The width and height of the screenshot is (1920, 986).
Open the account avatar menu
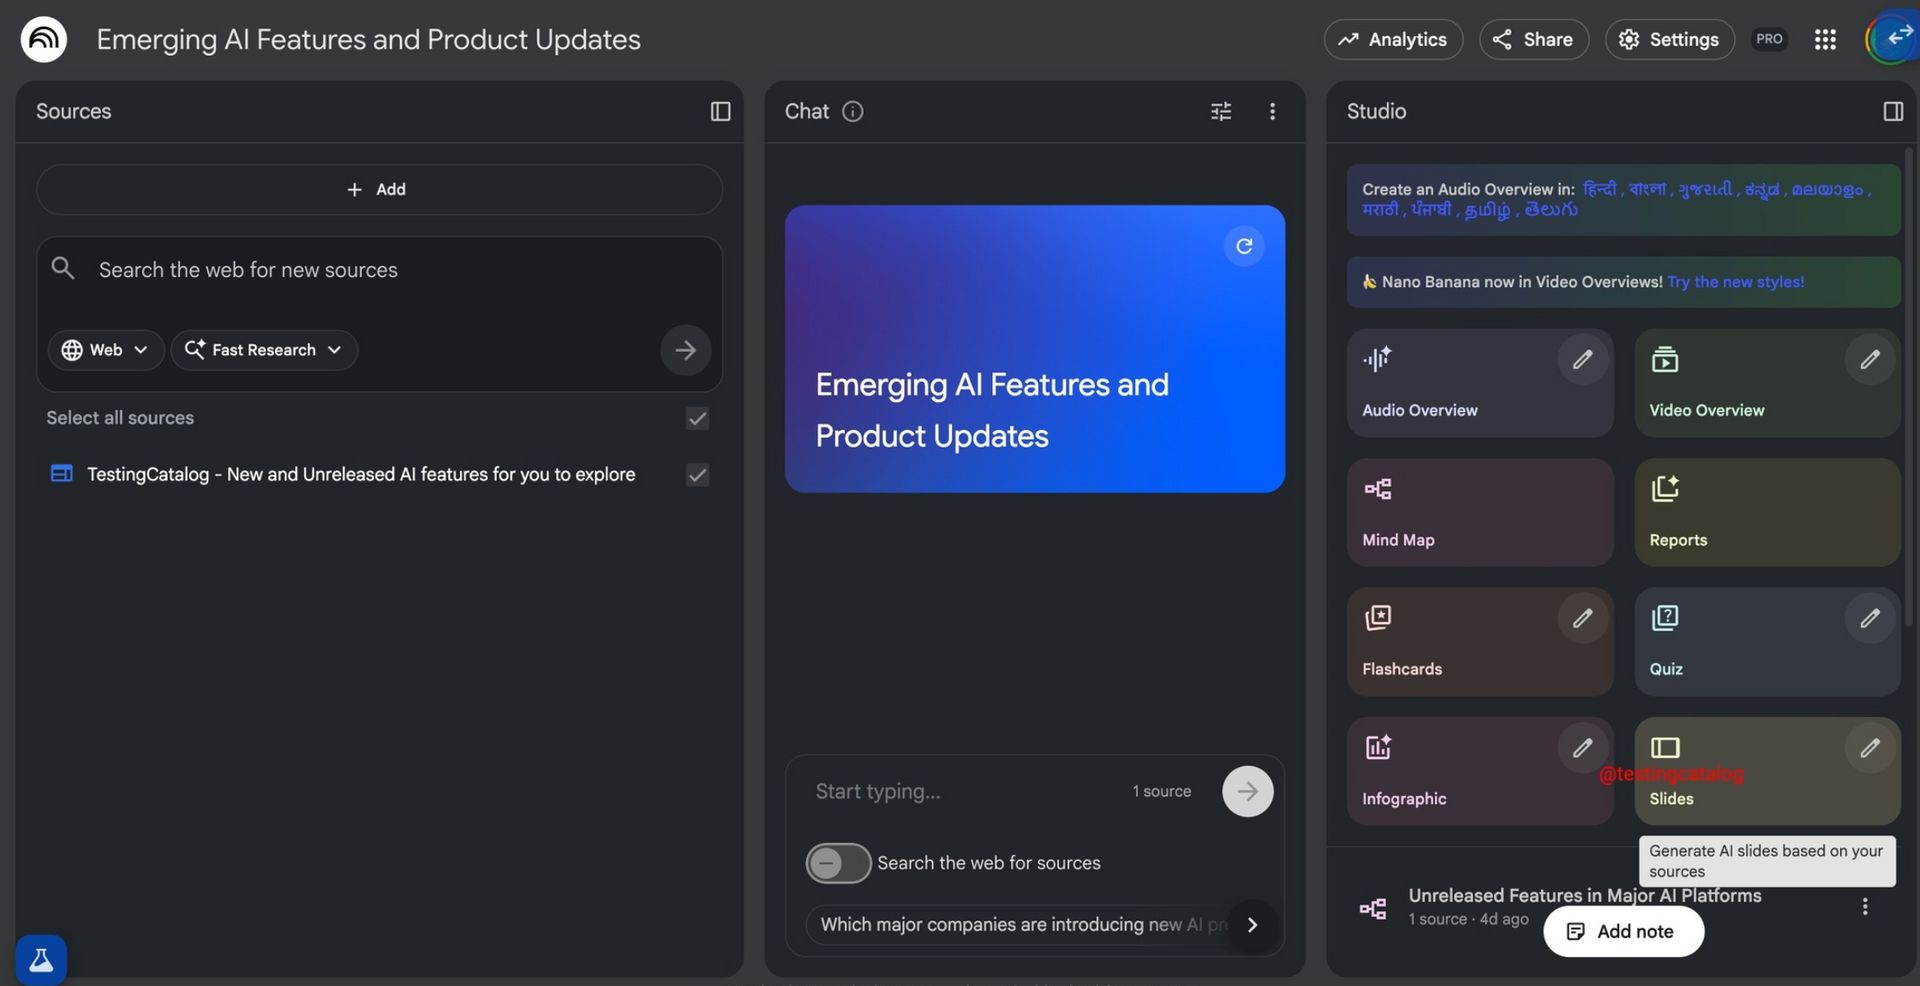click(1890, 39)
